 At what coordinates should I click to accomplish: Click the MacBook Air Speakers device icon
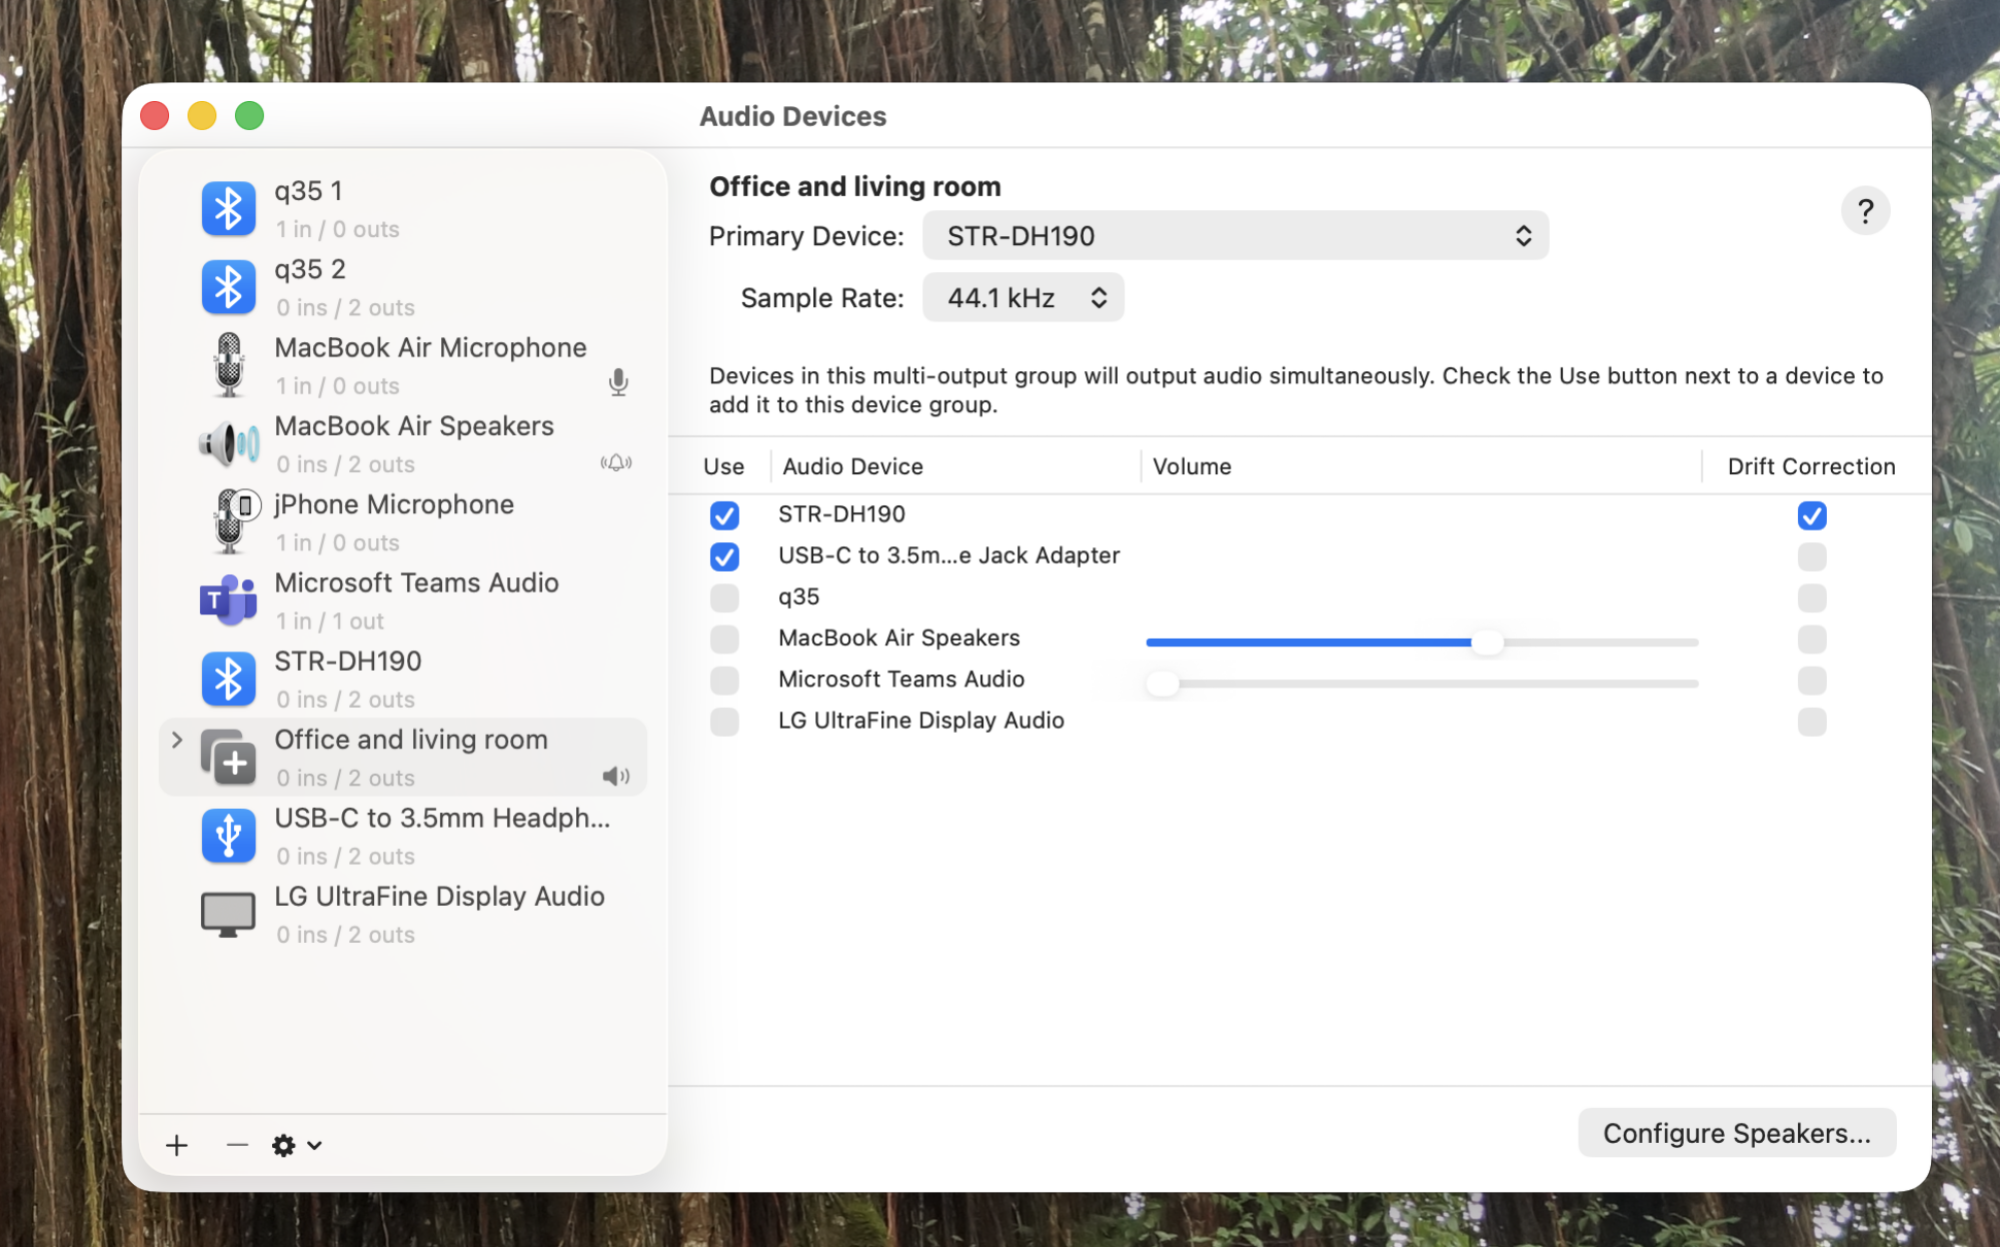[x=228, y=444]
